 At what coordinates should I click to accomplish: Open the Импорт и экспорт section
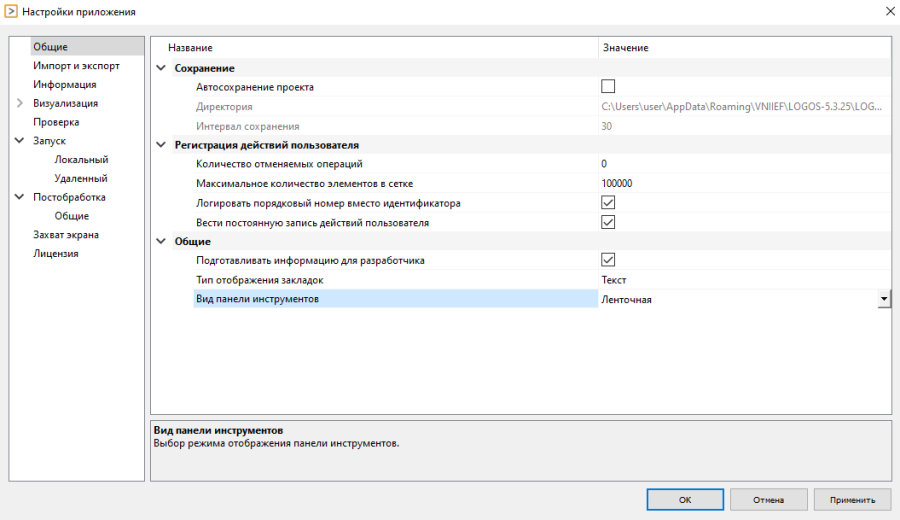(x=76, y=66)
